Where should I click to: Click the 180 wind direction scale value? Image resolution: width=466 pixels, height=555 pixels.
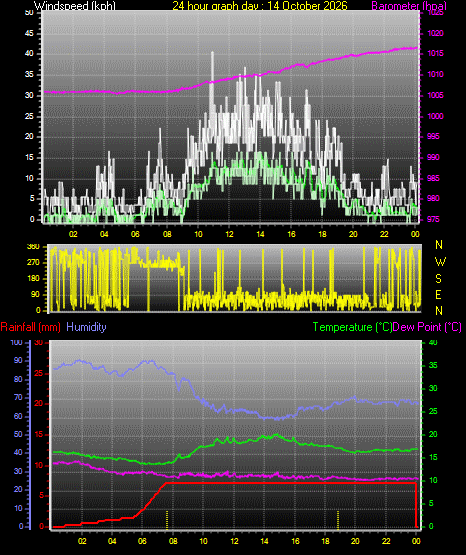tap(33, 279)
